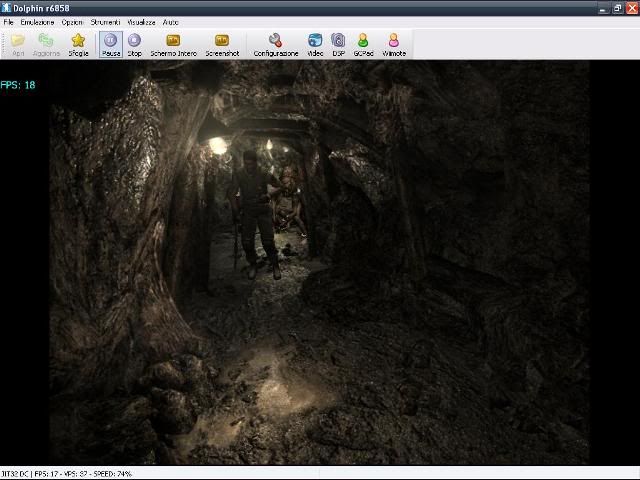Open the Video plugin settings icon
Viewport: 640px width, 480px height.
pyautogui.click(x=315, y=44)
